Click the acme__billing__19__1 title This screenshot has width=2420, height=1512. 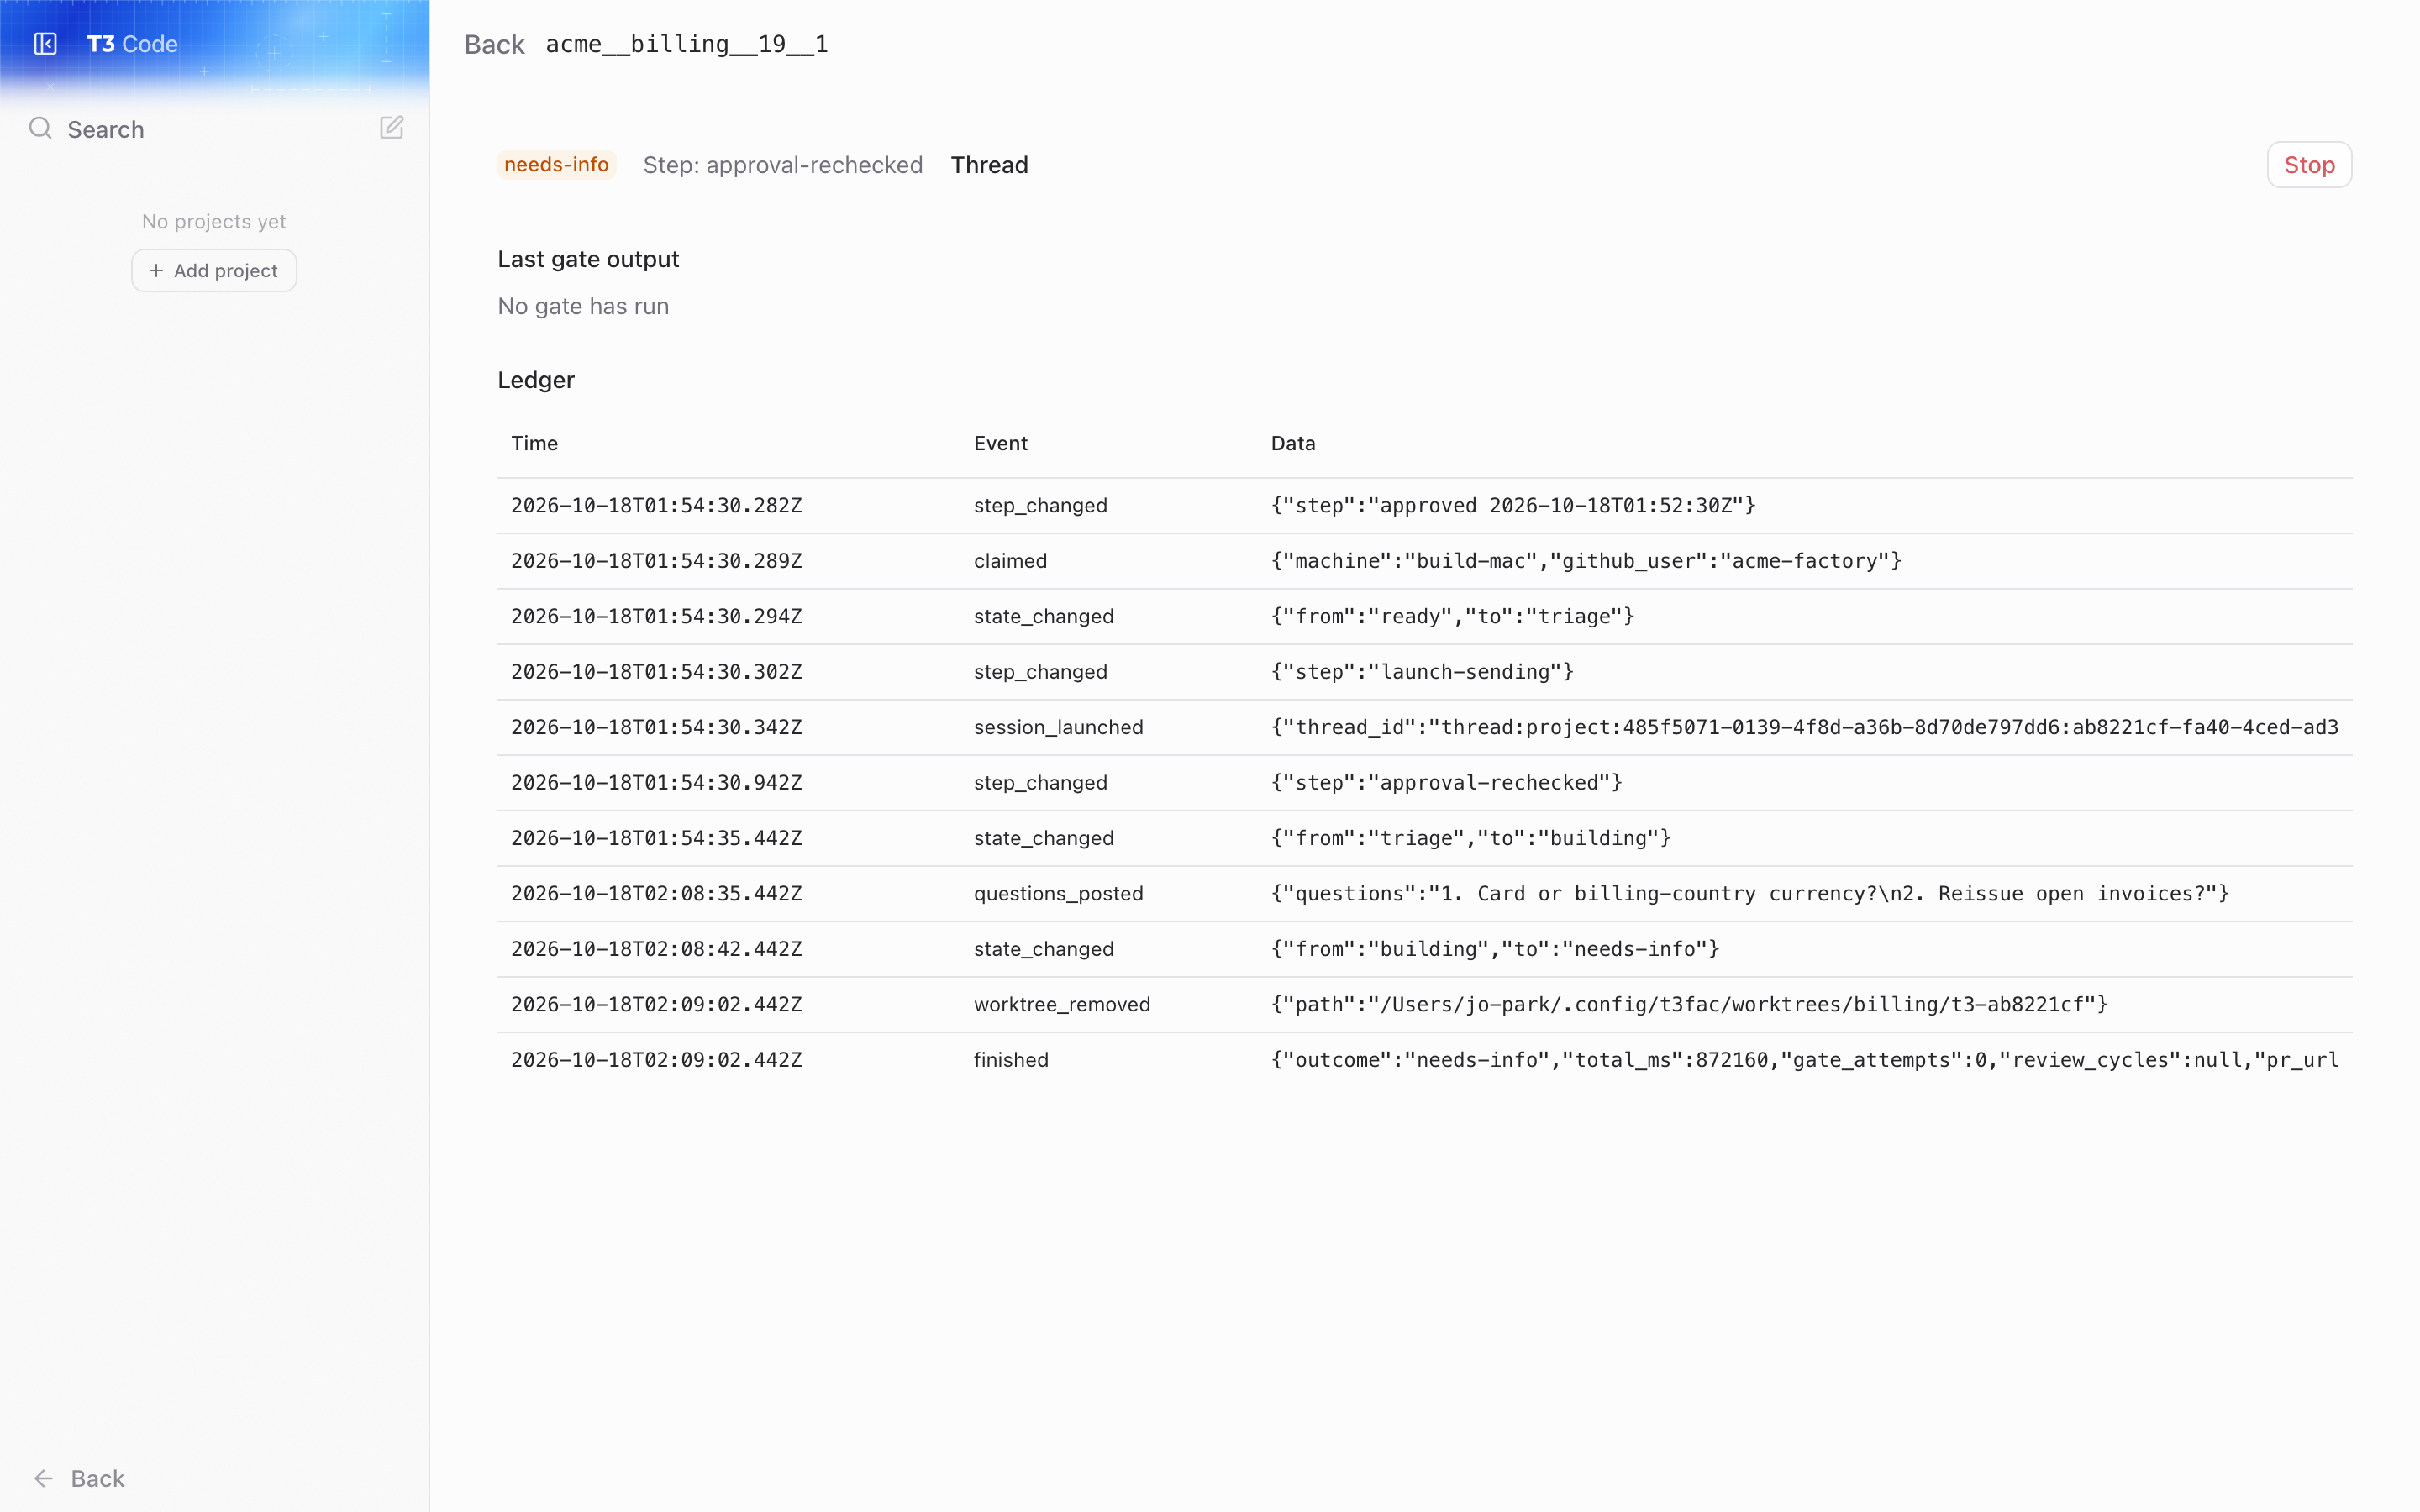point(687,44)
